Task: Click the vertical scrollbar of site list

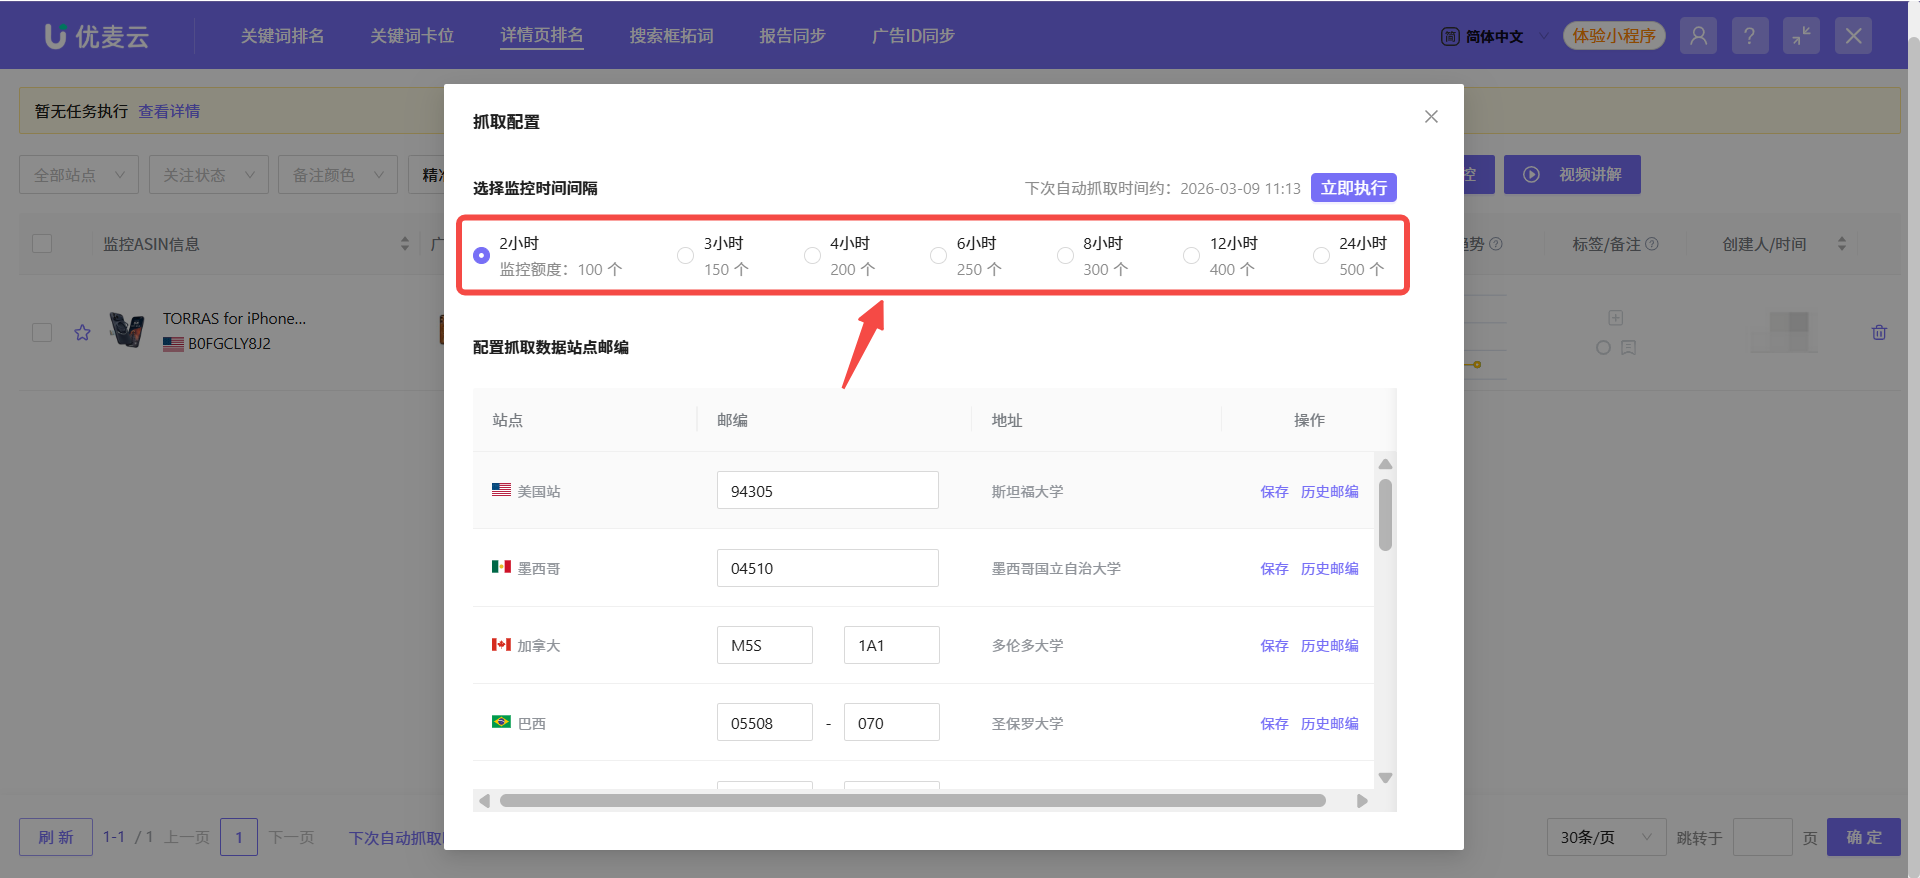Action: tap(1385, 515)
